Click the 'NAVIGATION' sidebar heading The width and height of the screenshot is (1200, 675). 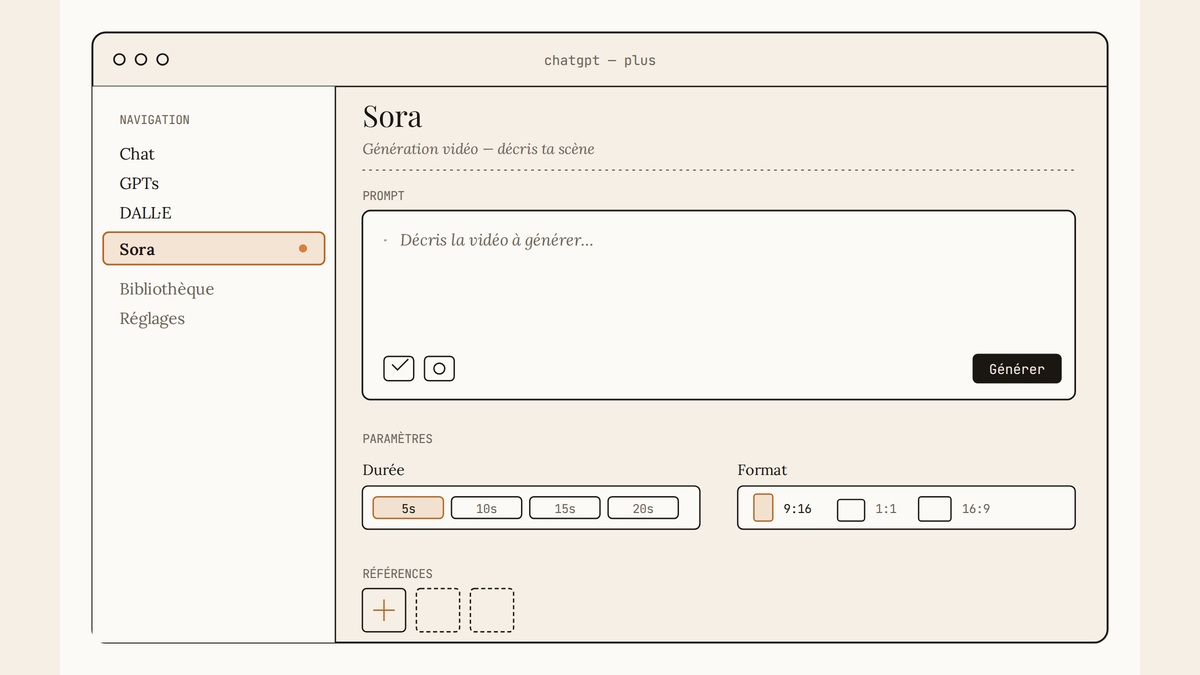[x=154, y=120]
